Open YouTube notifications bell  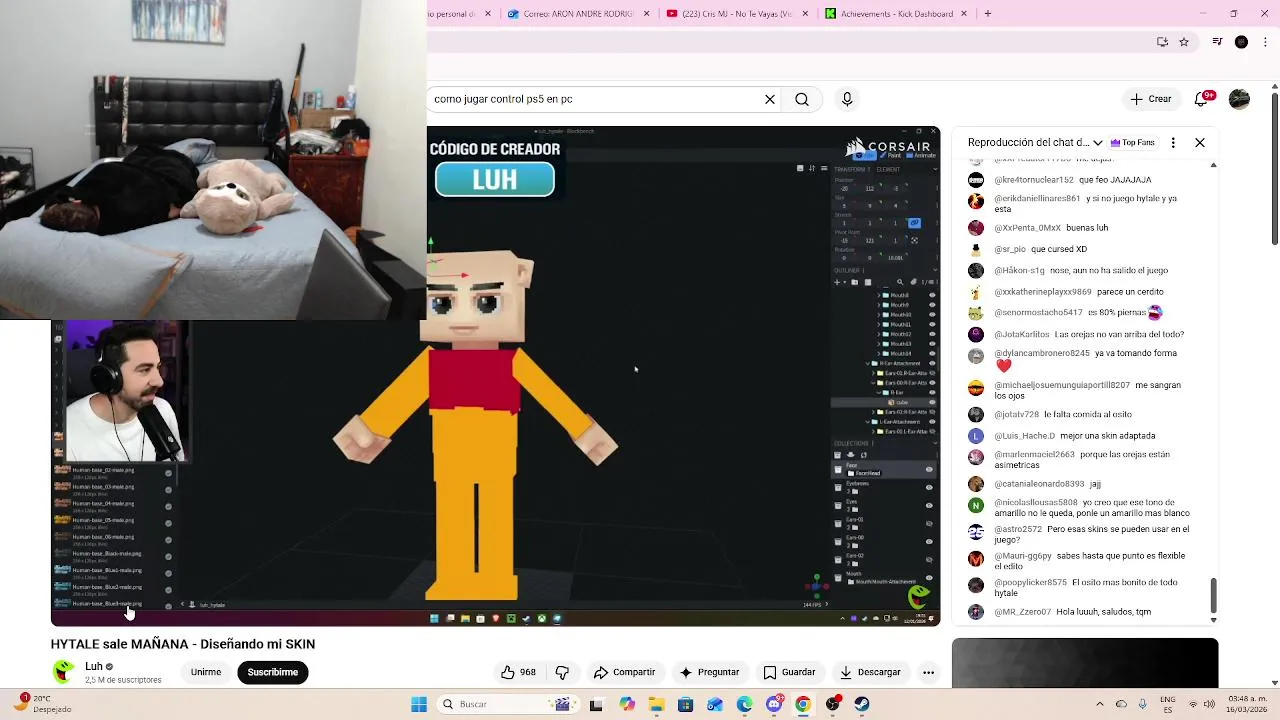coord(1203,99)
